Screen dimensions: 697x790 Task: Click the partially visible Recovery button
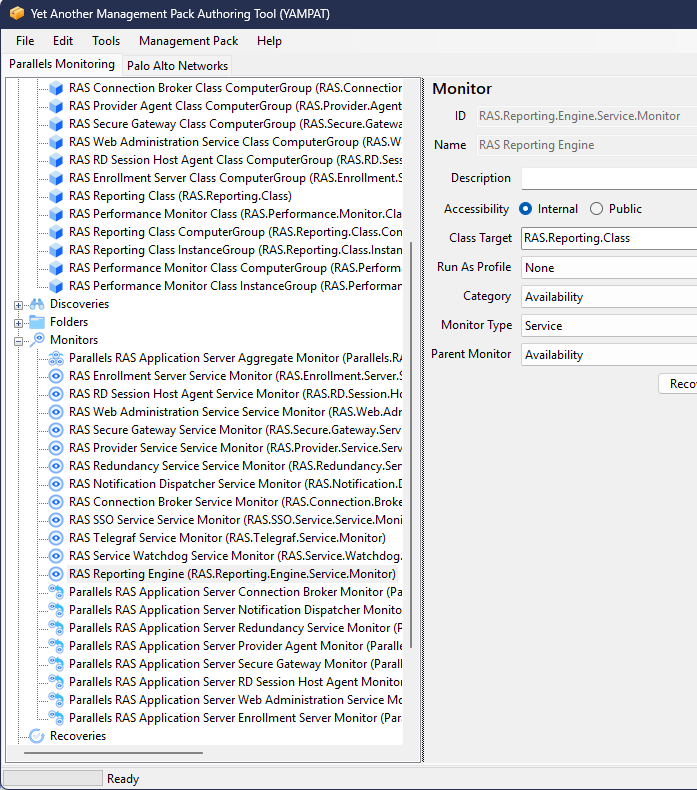tap(680, 384)
